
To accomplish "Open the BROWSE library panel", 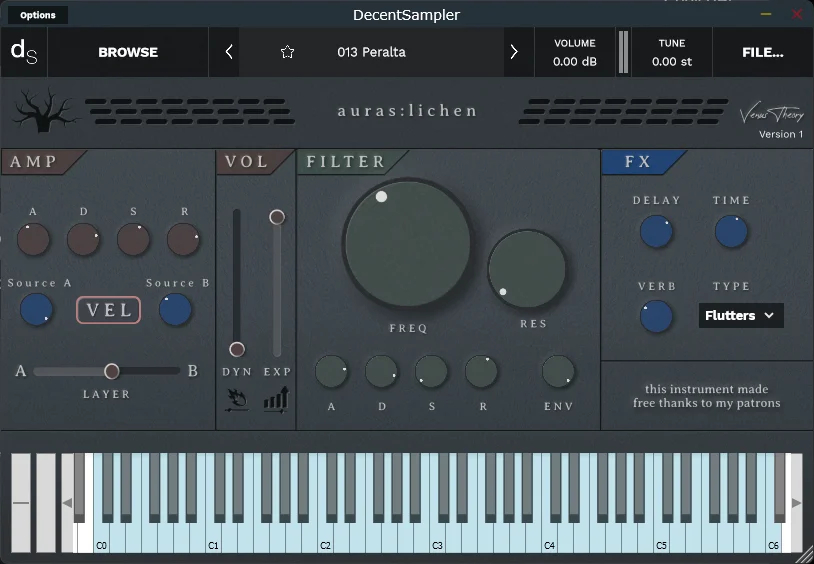I will 128,52.
